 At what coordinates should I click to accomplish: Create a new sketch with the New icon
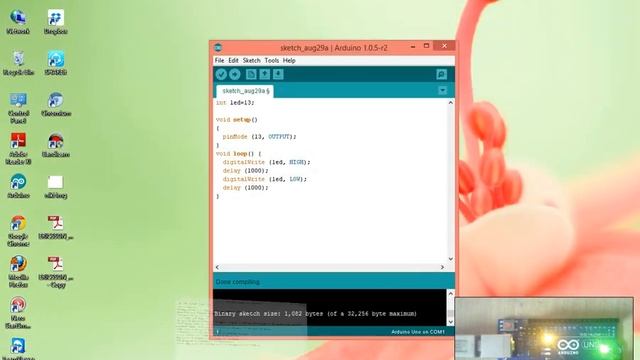click(x=251, y=74)
